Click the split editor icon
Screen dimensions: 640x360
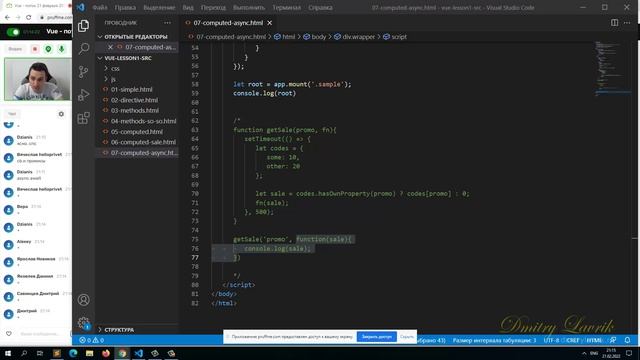click(x=614, y=23)
